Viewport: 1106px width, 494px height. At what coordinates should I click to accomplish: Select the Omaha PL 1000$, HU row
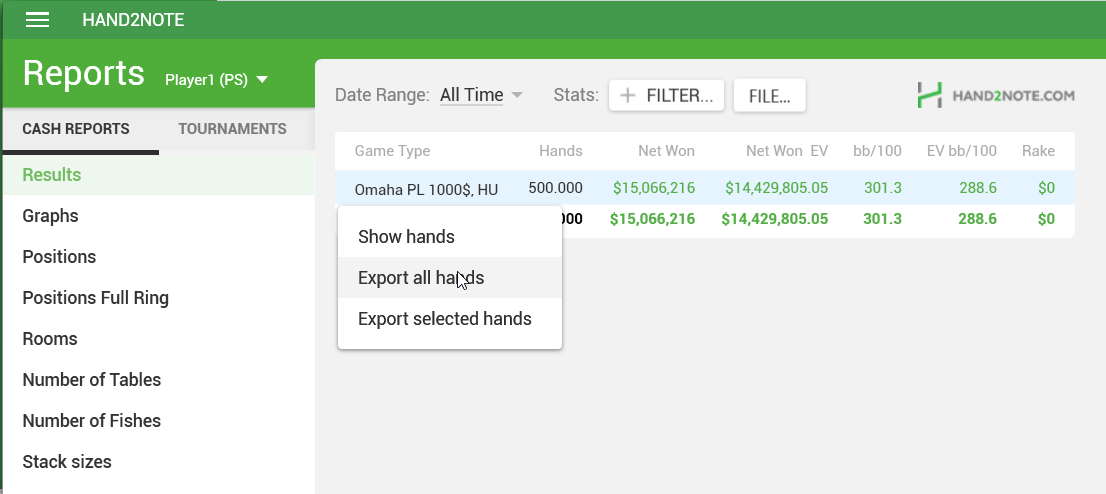[426, 189]
